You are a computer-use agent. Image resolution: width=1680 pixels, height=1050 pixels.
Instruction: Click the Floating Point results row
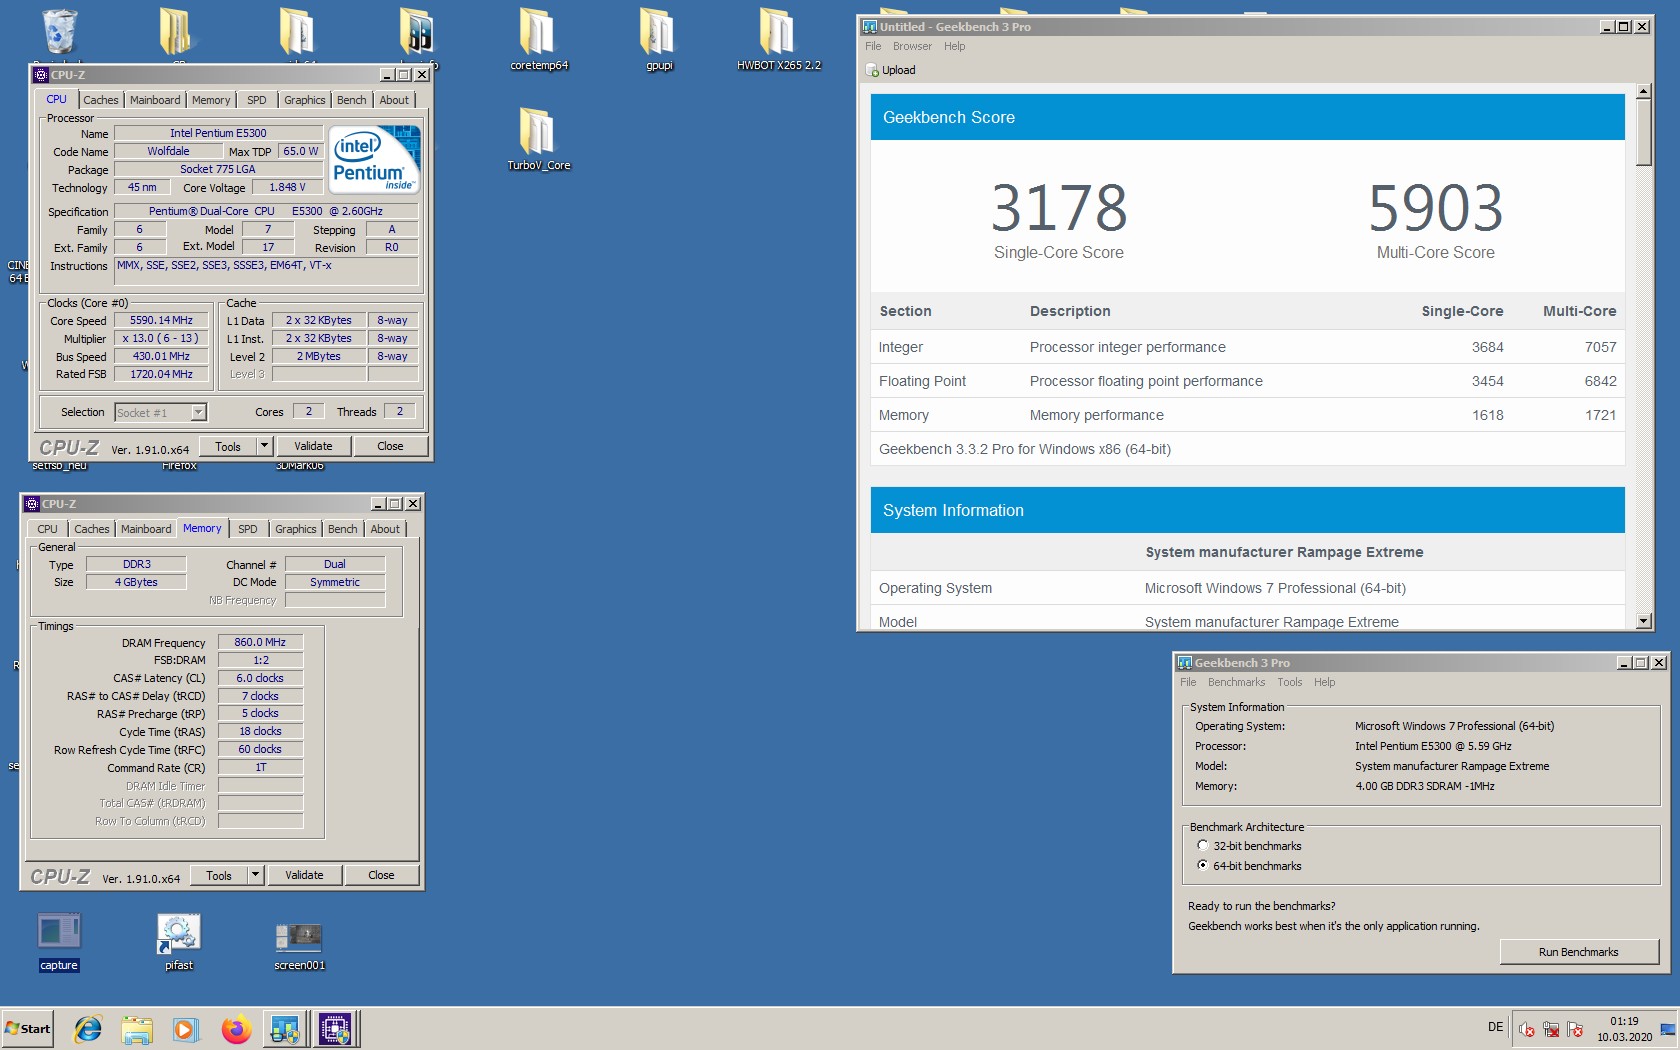(1247, 381)
